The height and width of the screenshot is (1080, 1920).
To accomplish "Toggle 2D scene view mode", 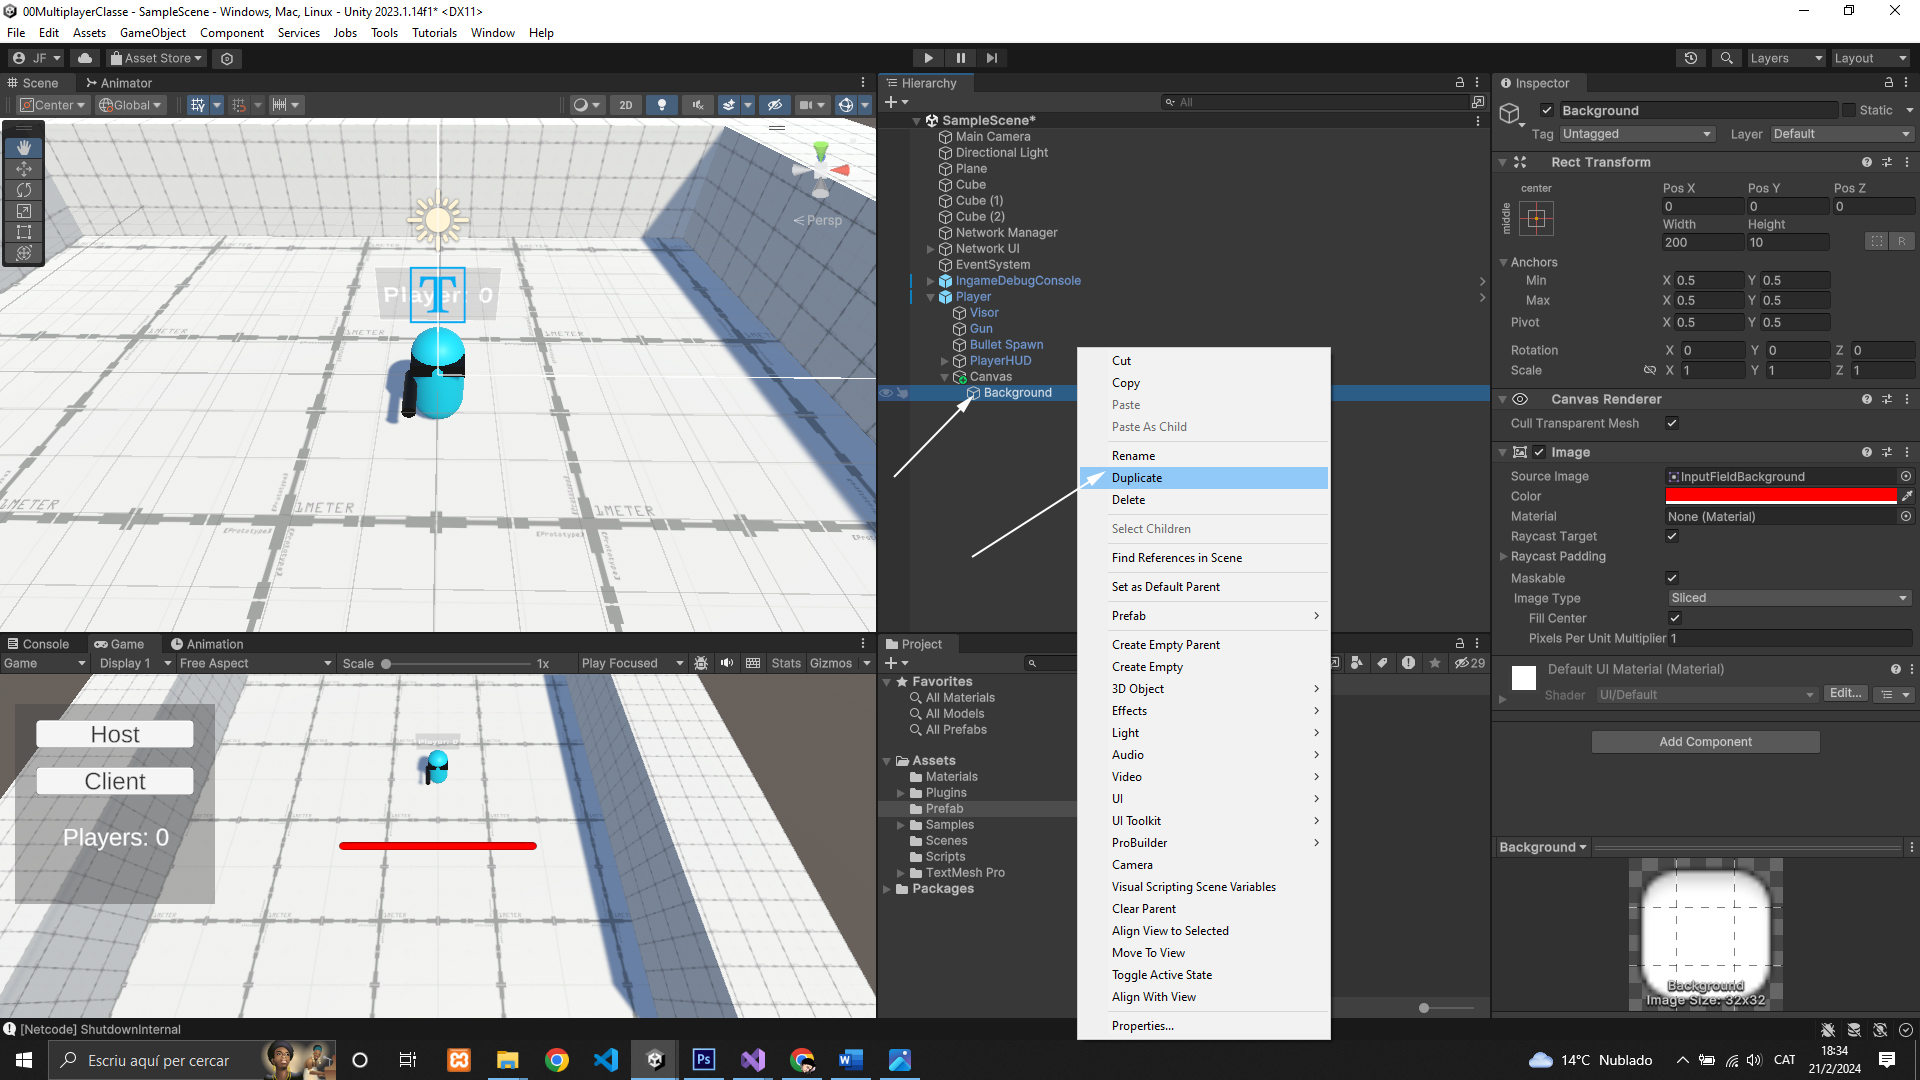I will (626, 105).
